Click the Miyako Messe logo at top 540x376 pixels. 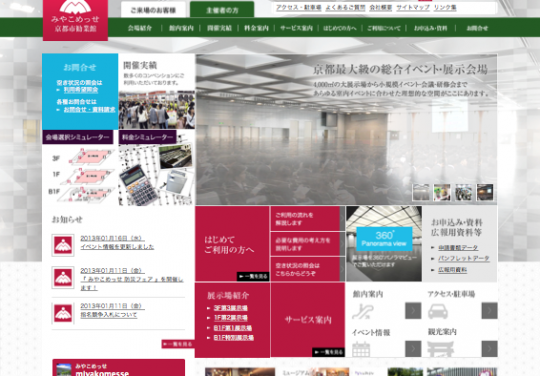coord(75,20)
